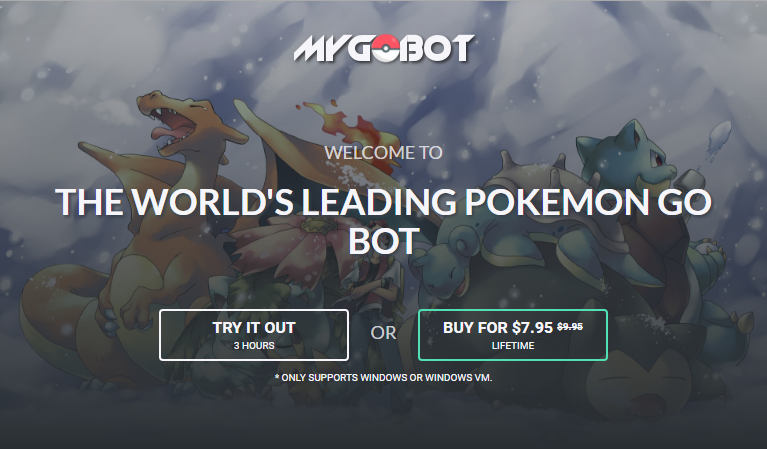Click the MYGOBOT logo at the top
Screen dimensions: 767x449
pyautogui.click(x=384, y=48)
